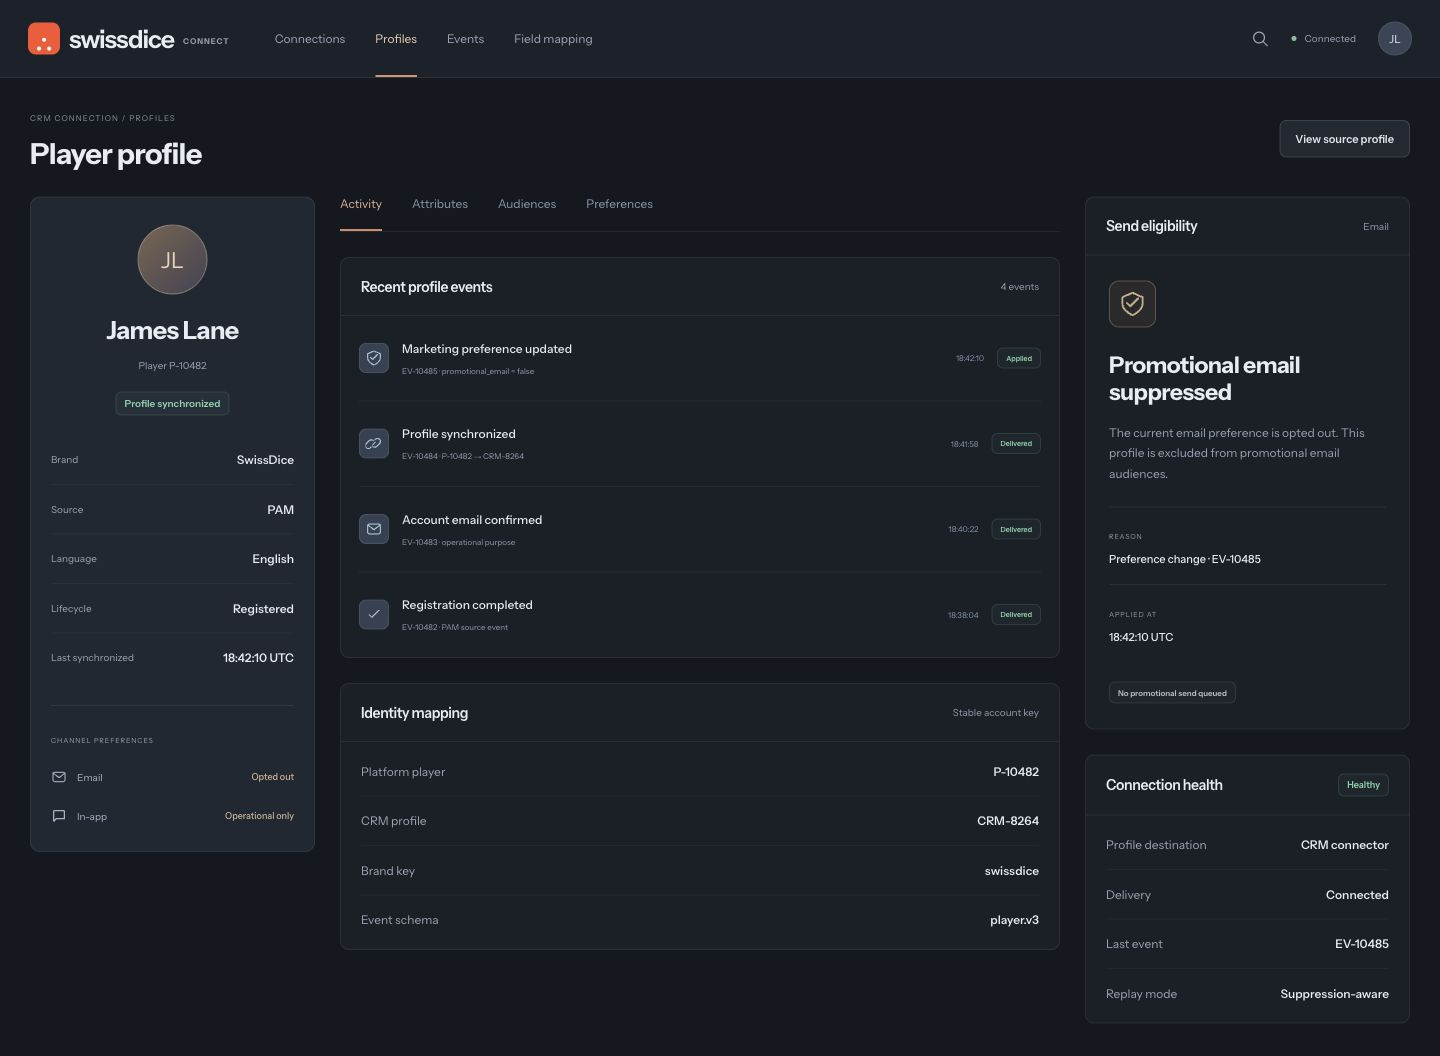1440x1056 pixels.
Task: Switch to the Audiences tab
Action: [527, 204]
